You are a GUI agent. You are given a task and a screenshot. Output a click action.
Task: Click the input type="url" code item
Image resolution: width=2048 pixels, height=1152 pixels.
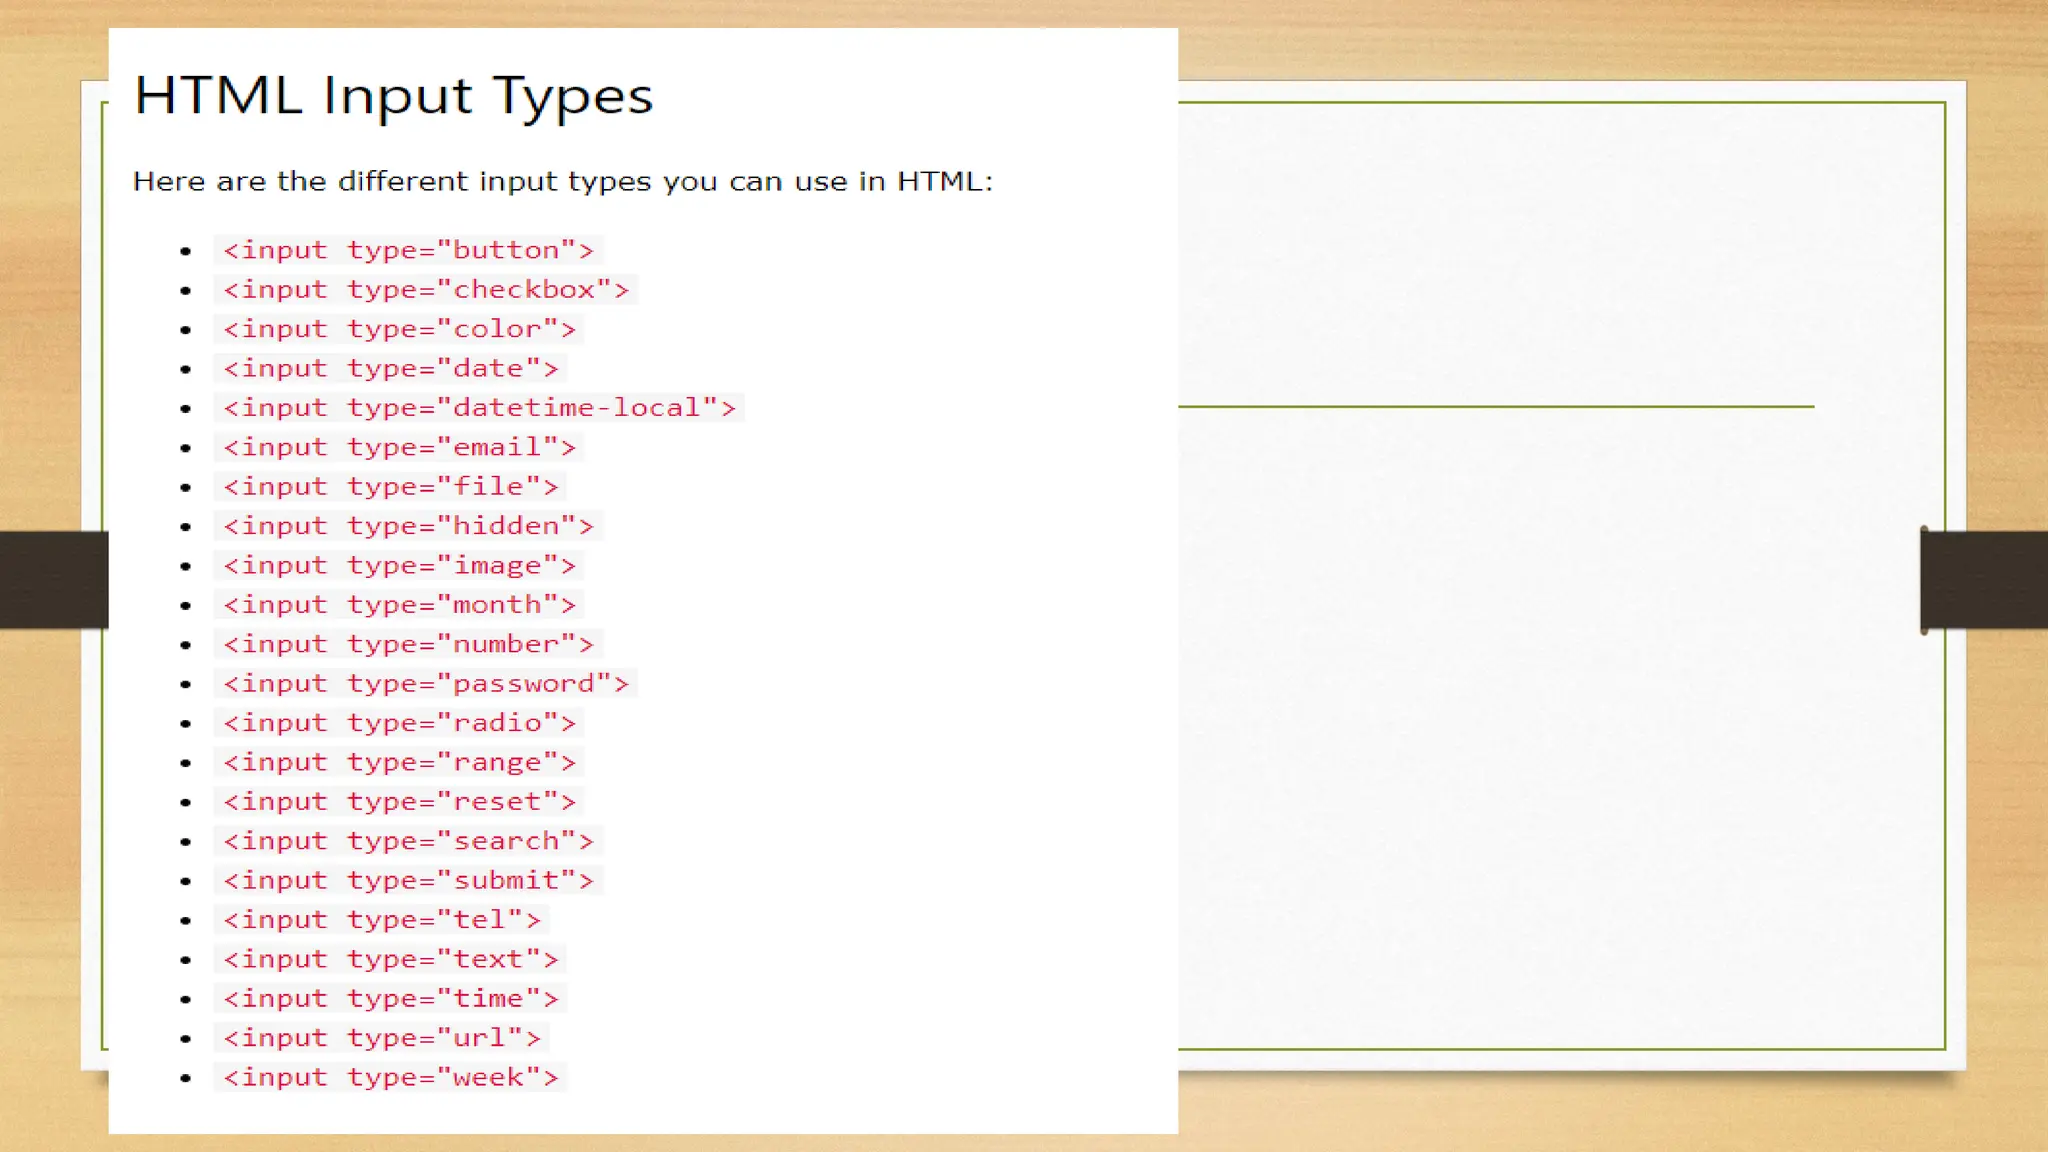click(x=381, y=1038)
